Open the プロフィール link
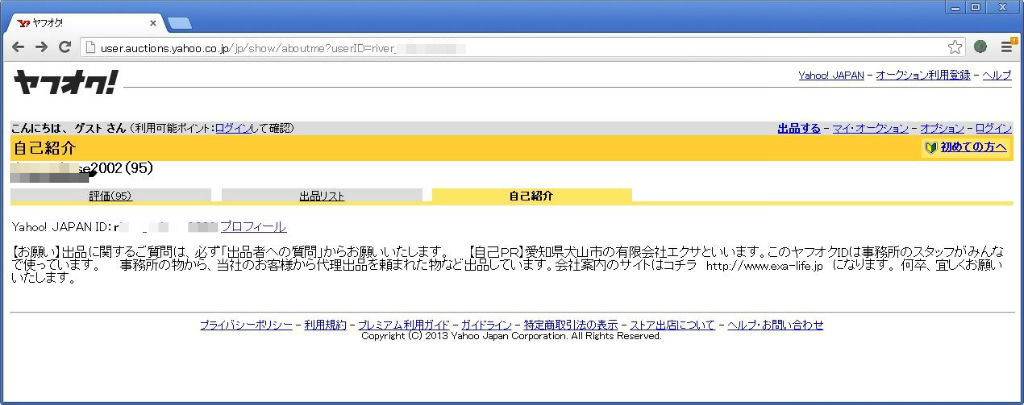 click(253, 227)
